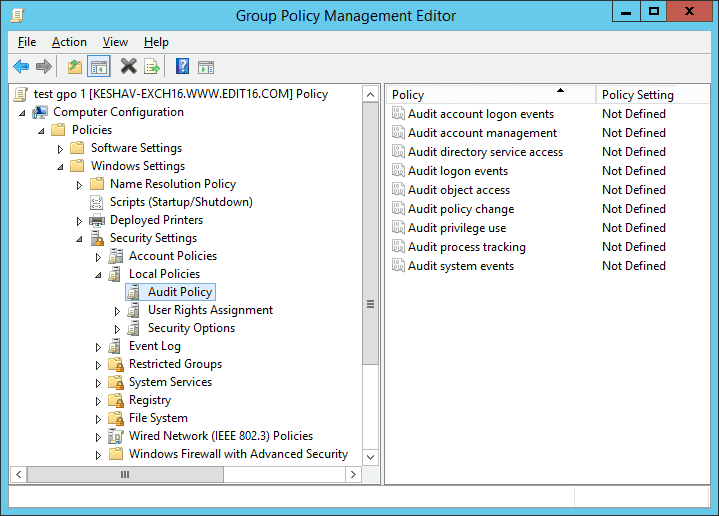
Task: Click the Forward arrow toolbar icon
Action: coord(44,67)
